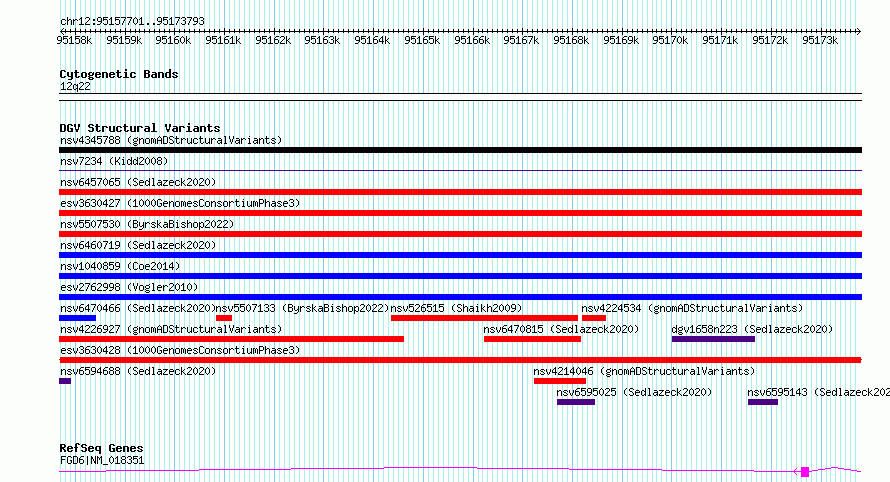Open nsv4214046 gnomAD variant label
This screenshot has height=482, width=890.
click(644, 371)
